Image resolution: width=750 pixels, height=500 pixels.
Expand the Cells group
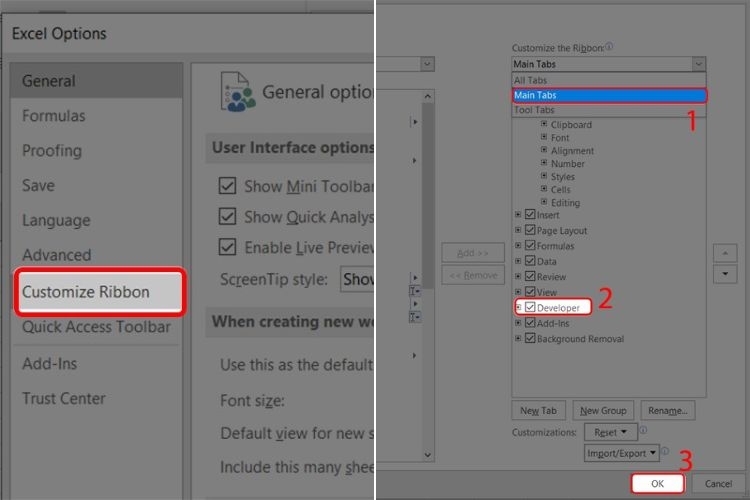coord(544,189)
